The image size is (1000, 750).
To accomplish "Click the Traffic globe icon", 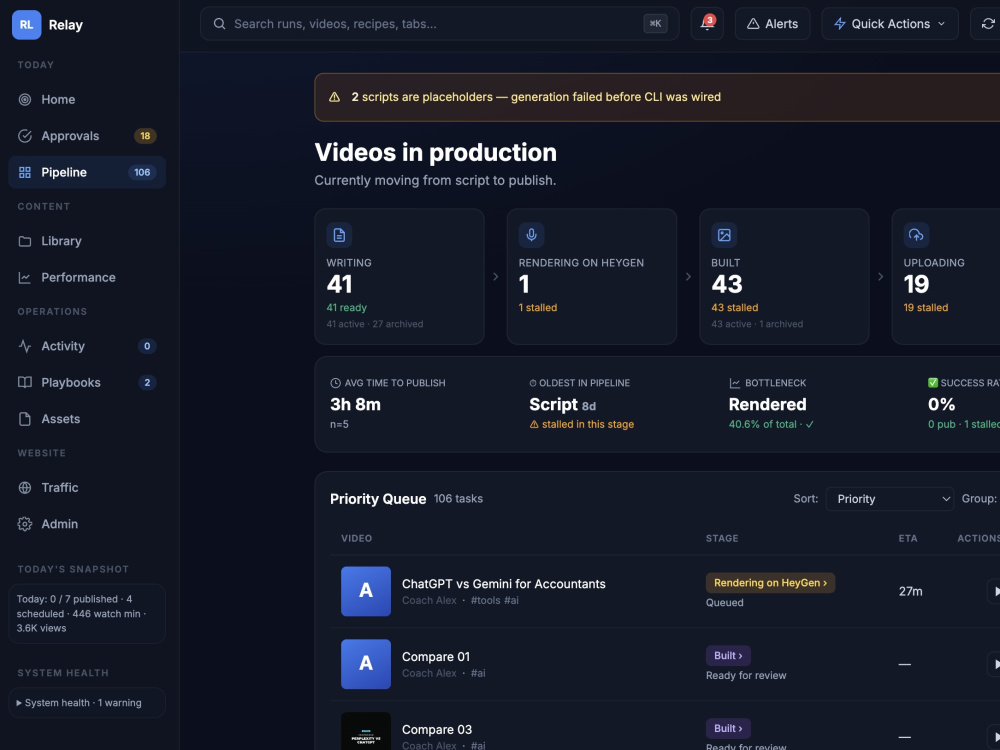I will coord(25,488).
